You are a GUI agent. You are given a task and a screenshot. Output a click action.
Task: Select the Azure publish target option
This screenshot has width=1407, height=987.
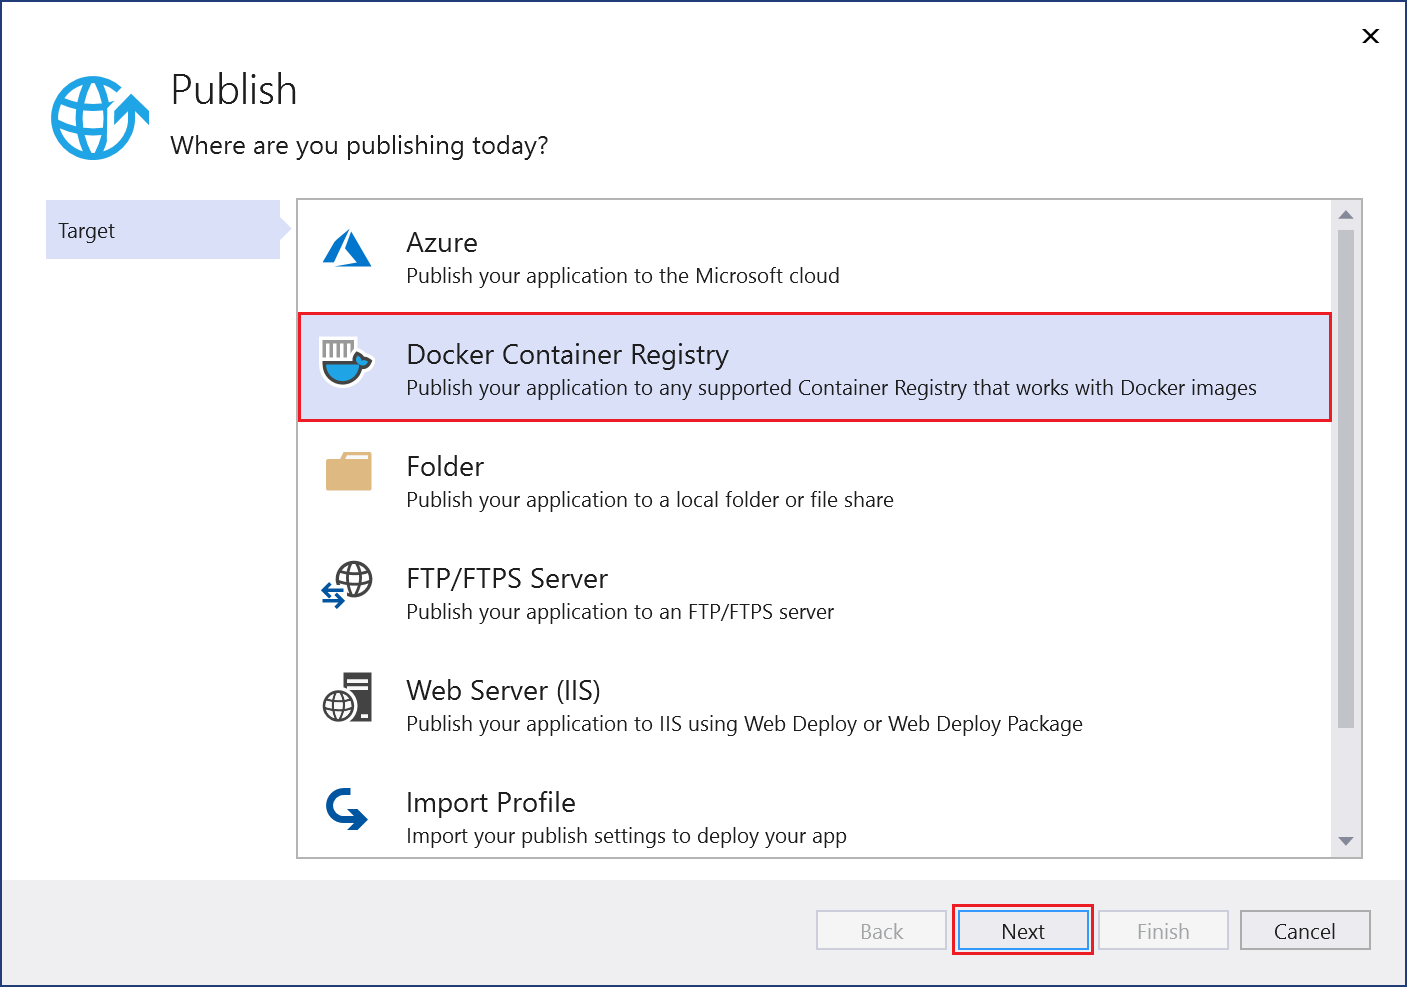pyautogui.click(x=700, y=255)
